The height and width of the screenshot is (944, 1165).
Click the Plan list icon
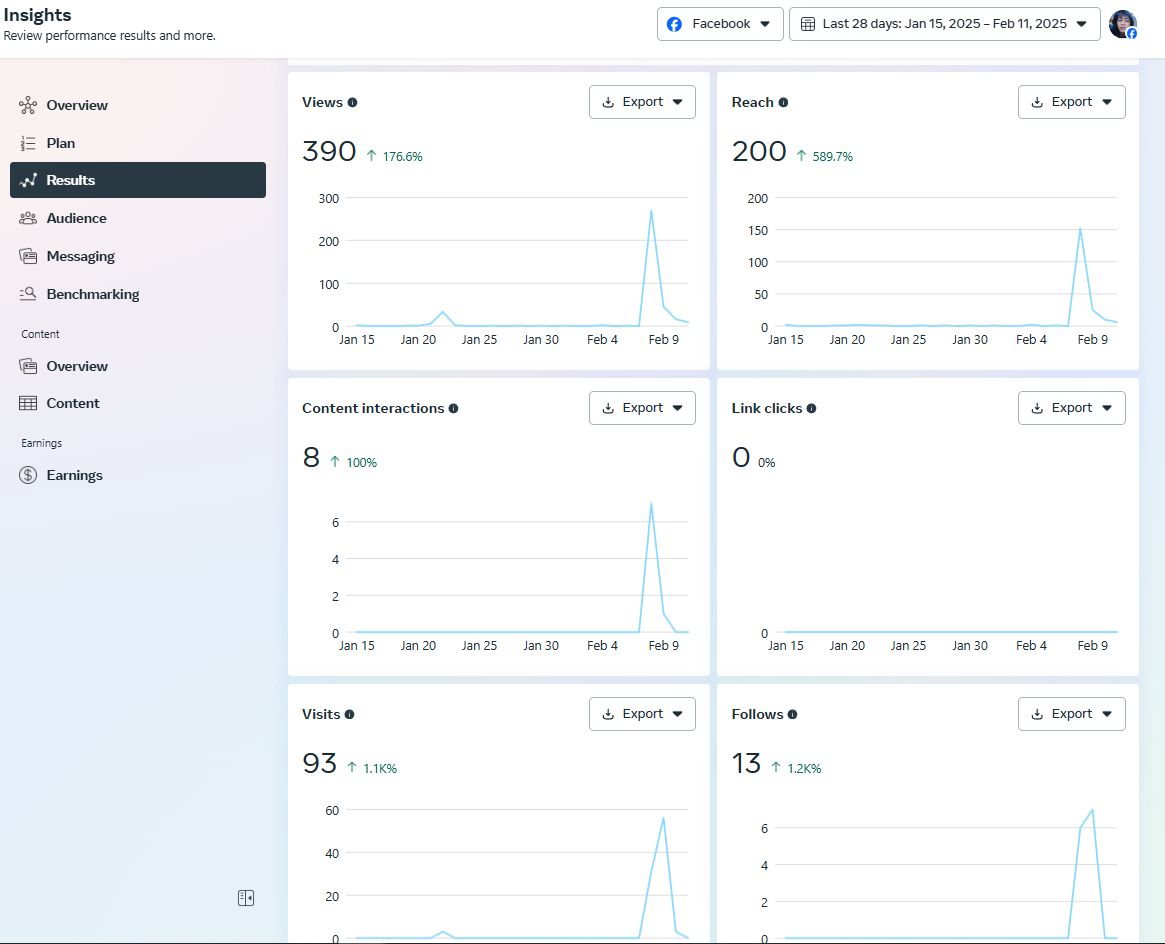click(28, 143)
